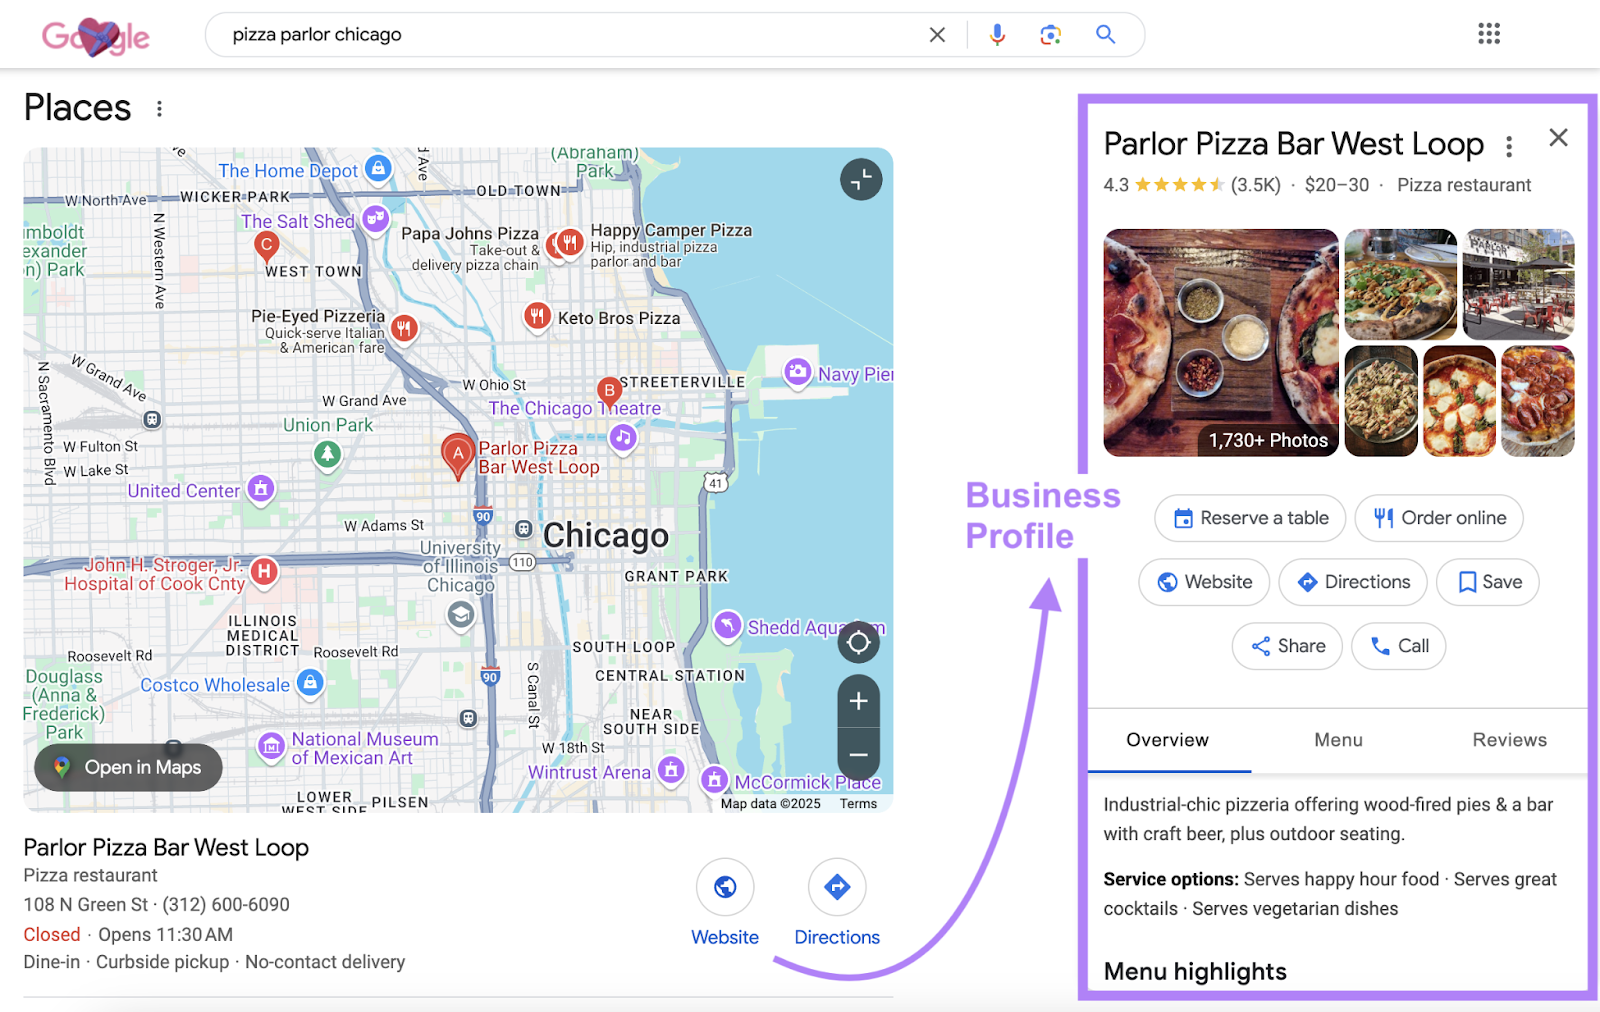Viewport: 1600px width, 1012px height.
Task: Zoom in on the map with the plus control
Action: [858, 702]
